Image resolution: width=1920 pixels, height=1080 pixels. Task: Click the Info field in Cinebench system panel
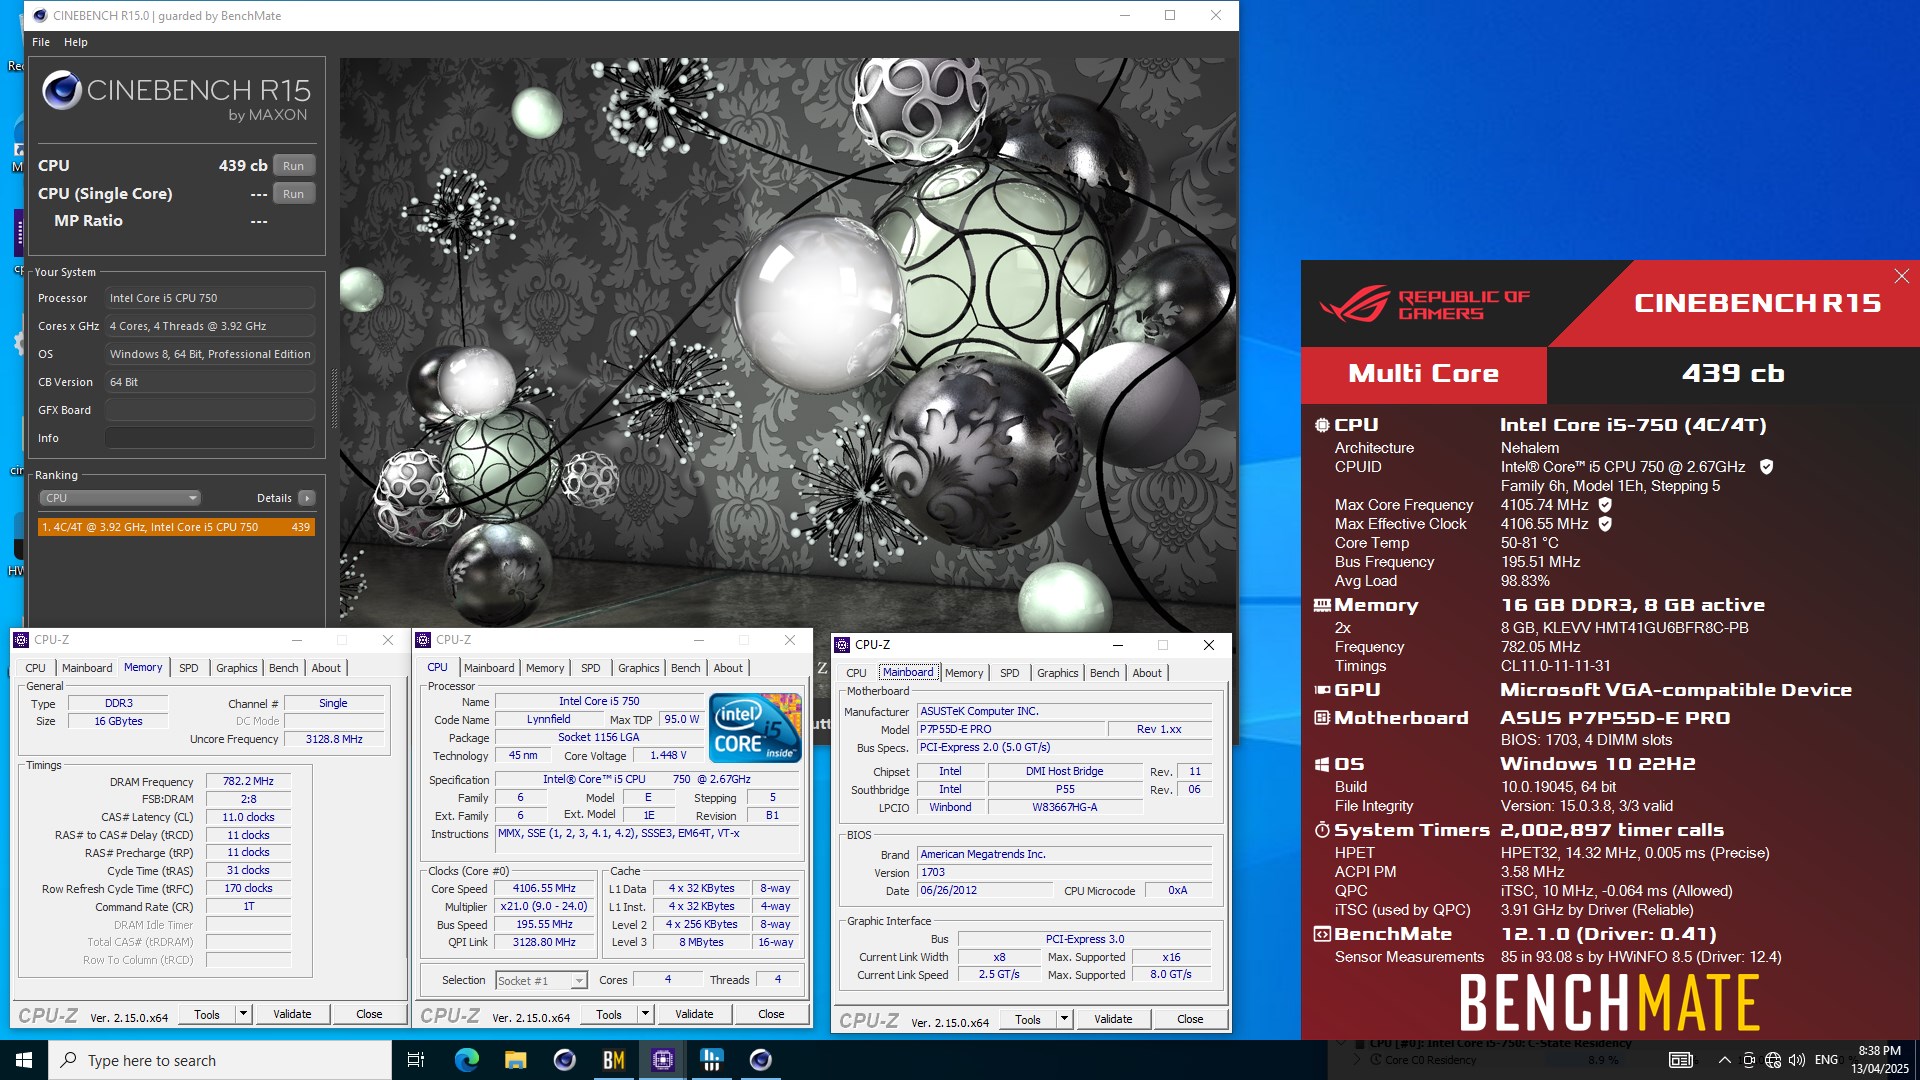tap(210, 438)
